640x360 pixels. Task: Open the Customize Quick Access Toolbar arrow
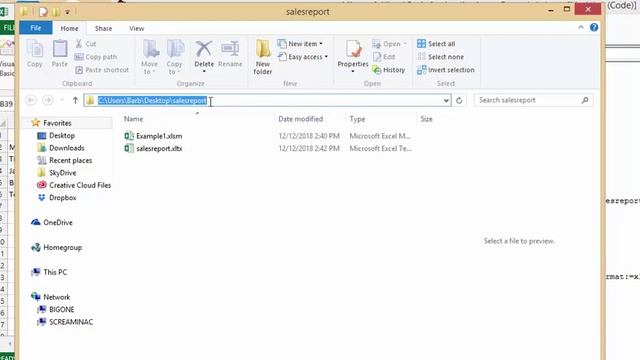pyautogui.click(x=67, y=12)
